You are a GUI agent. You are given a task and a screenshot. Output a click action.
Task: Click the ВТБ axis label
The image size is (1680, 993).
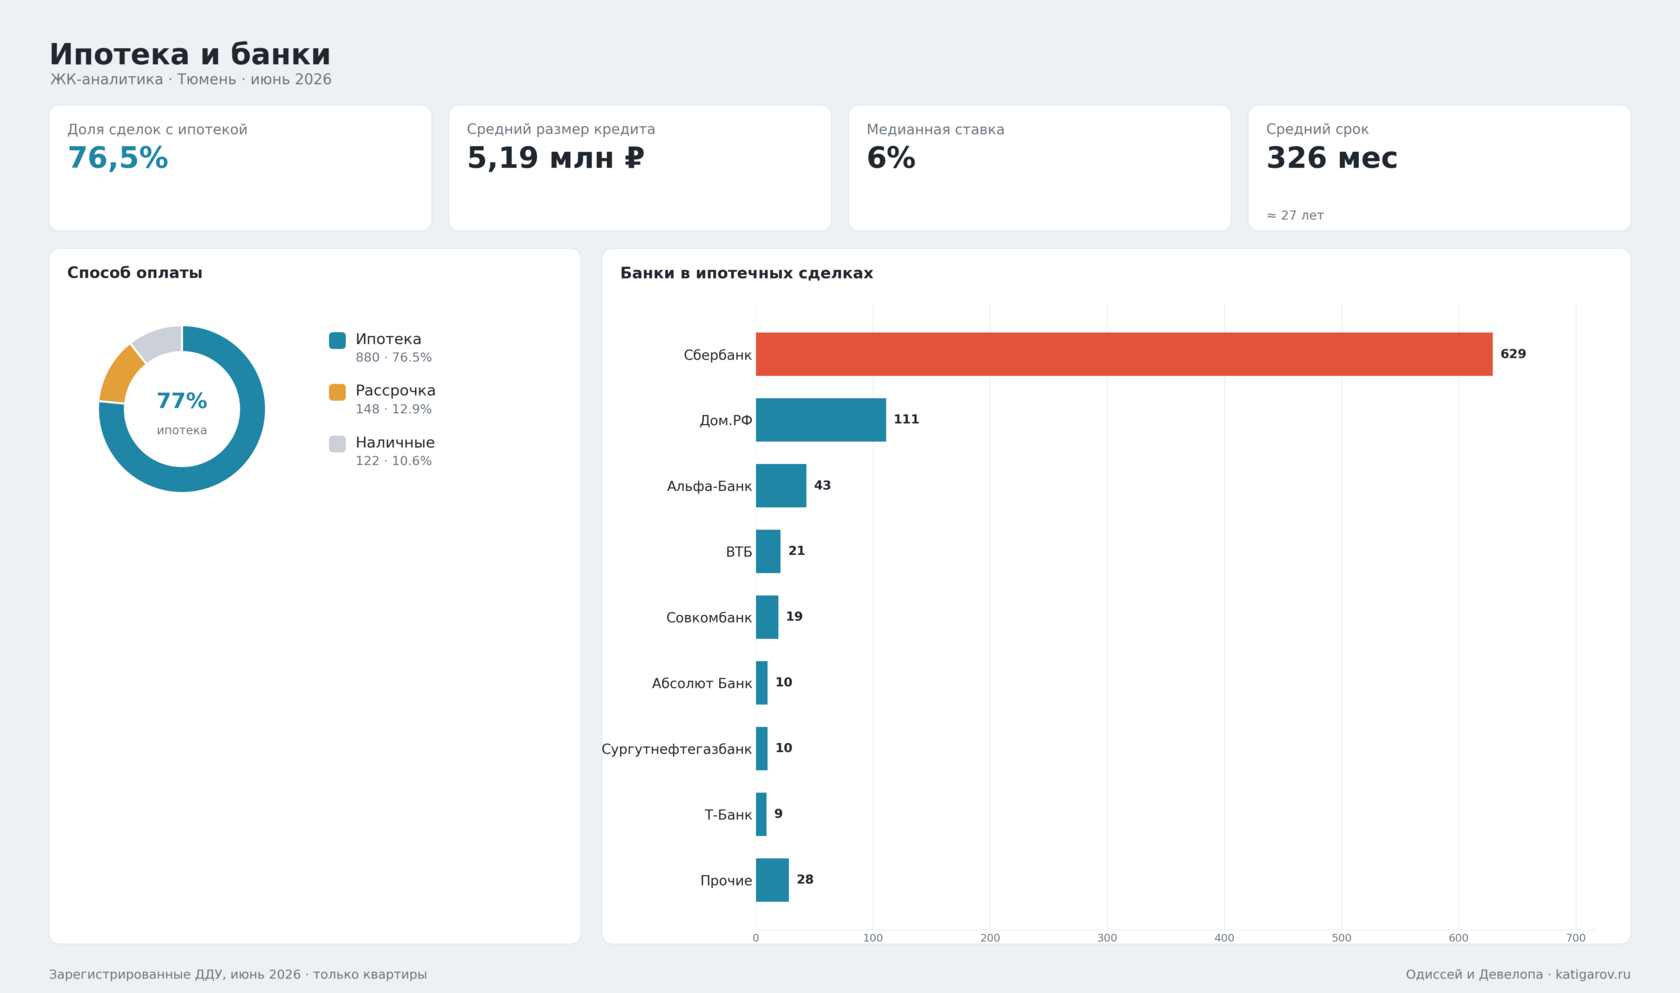tap(739, 552)
